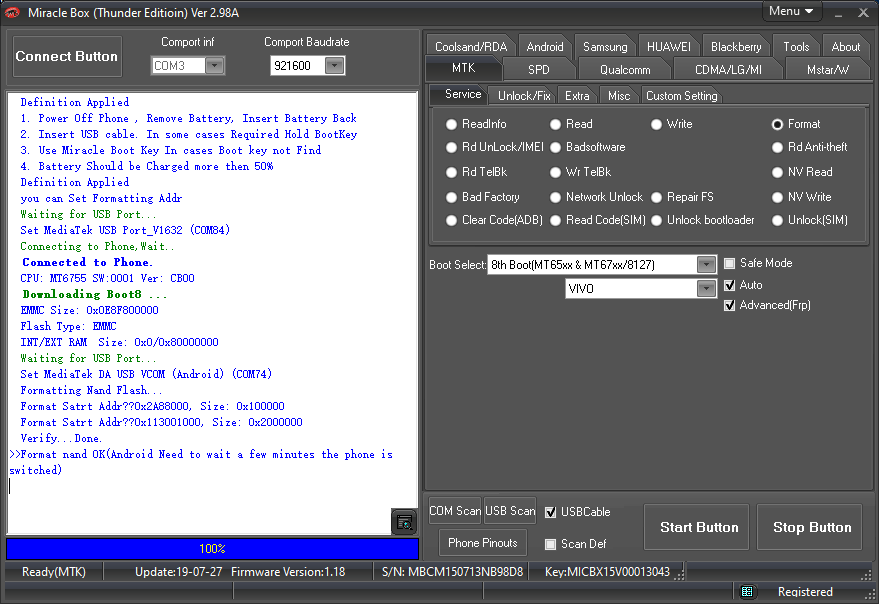The image size is (879, 604).
Task: Toggle the USBCable checkbox
Action: click(550, 512)
